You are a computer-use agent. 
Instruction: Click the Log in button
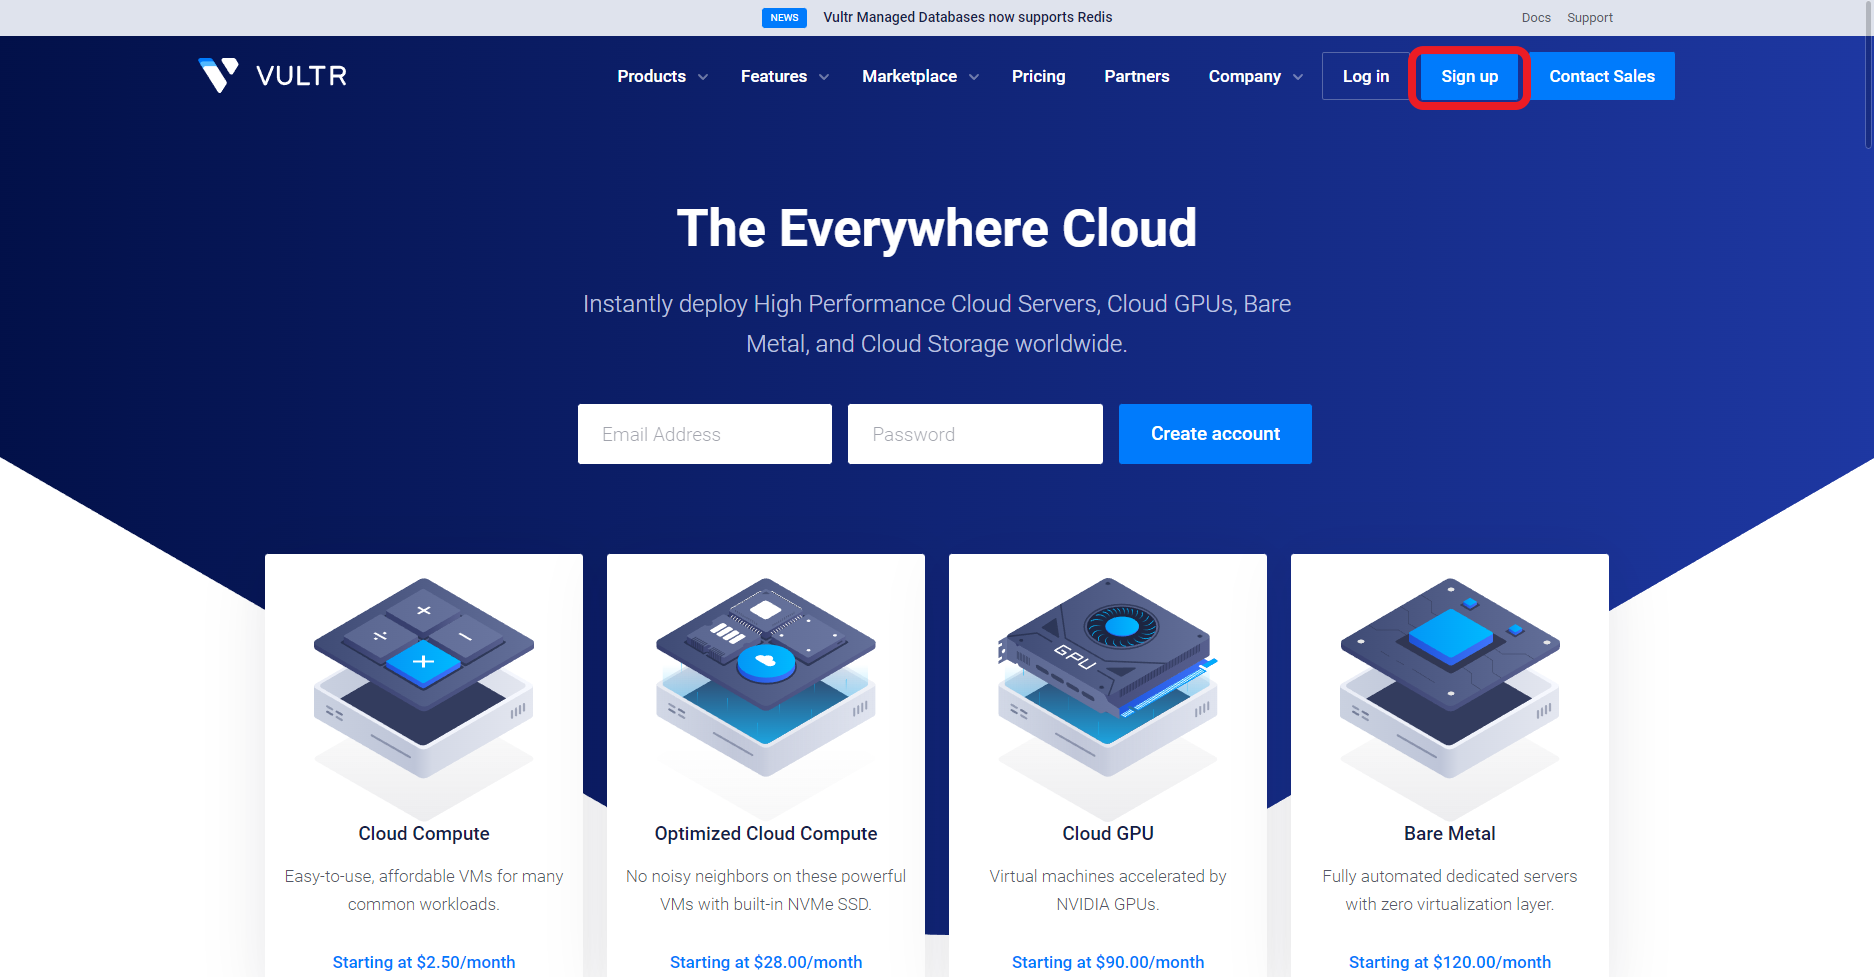1366,76
